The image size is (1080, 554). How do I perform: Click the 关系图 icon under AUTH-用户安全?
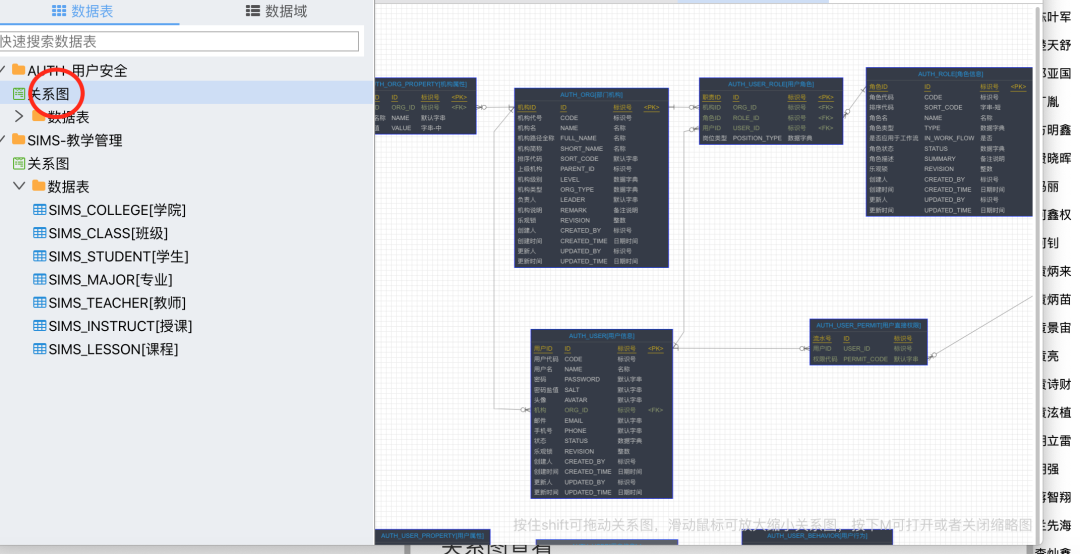click(19, 93)
